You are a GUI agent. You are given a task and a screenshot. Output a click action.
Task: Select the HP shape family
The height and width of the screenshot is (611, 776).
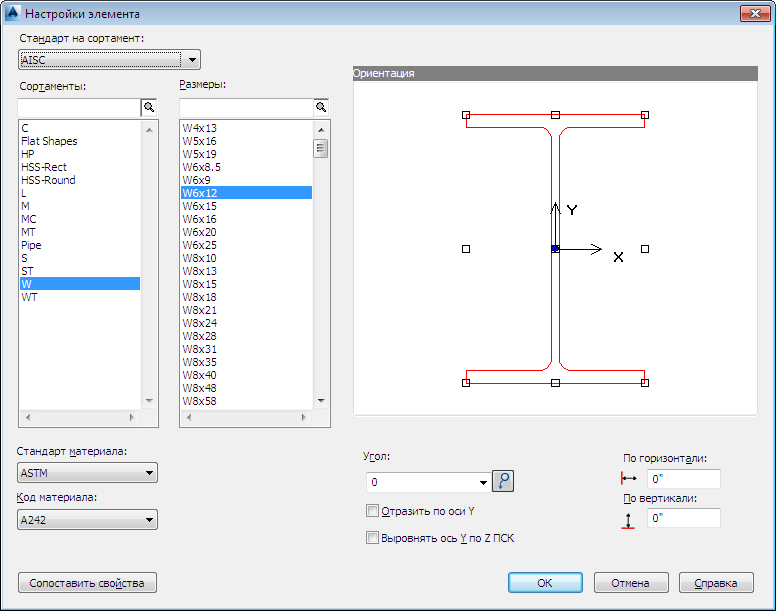click(x=80, y=154)
